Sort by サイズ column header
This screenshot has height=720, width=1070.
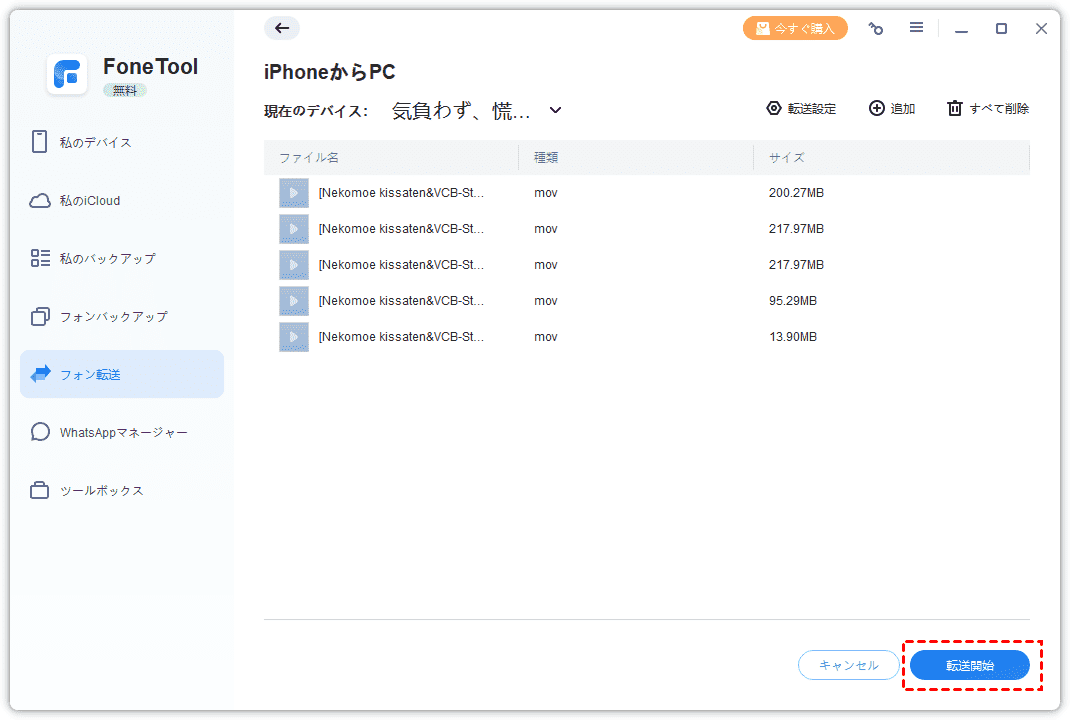[786, 158]
